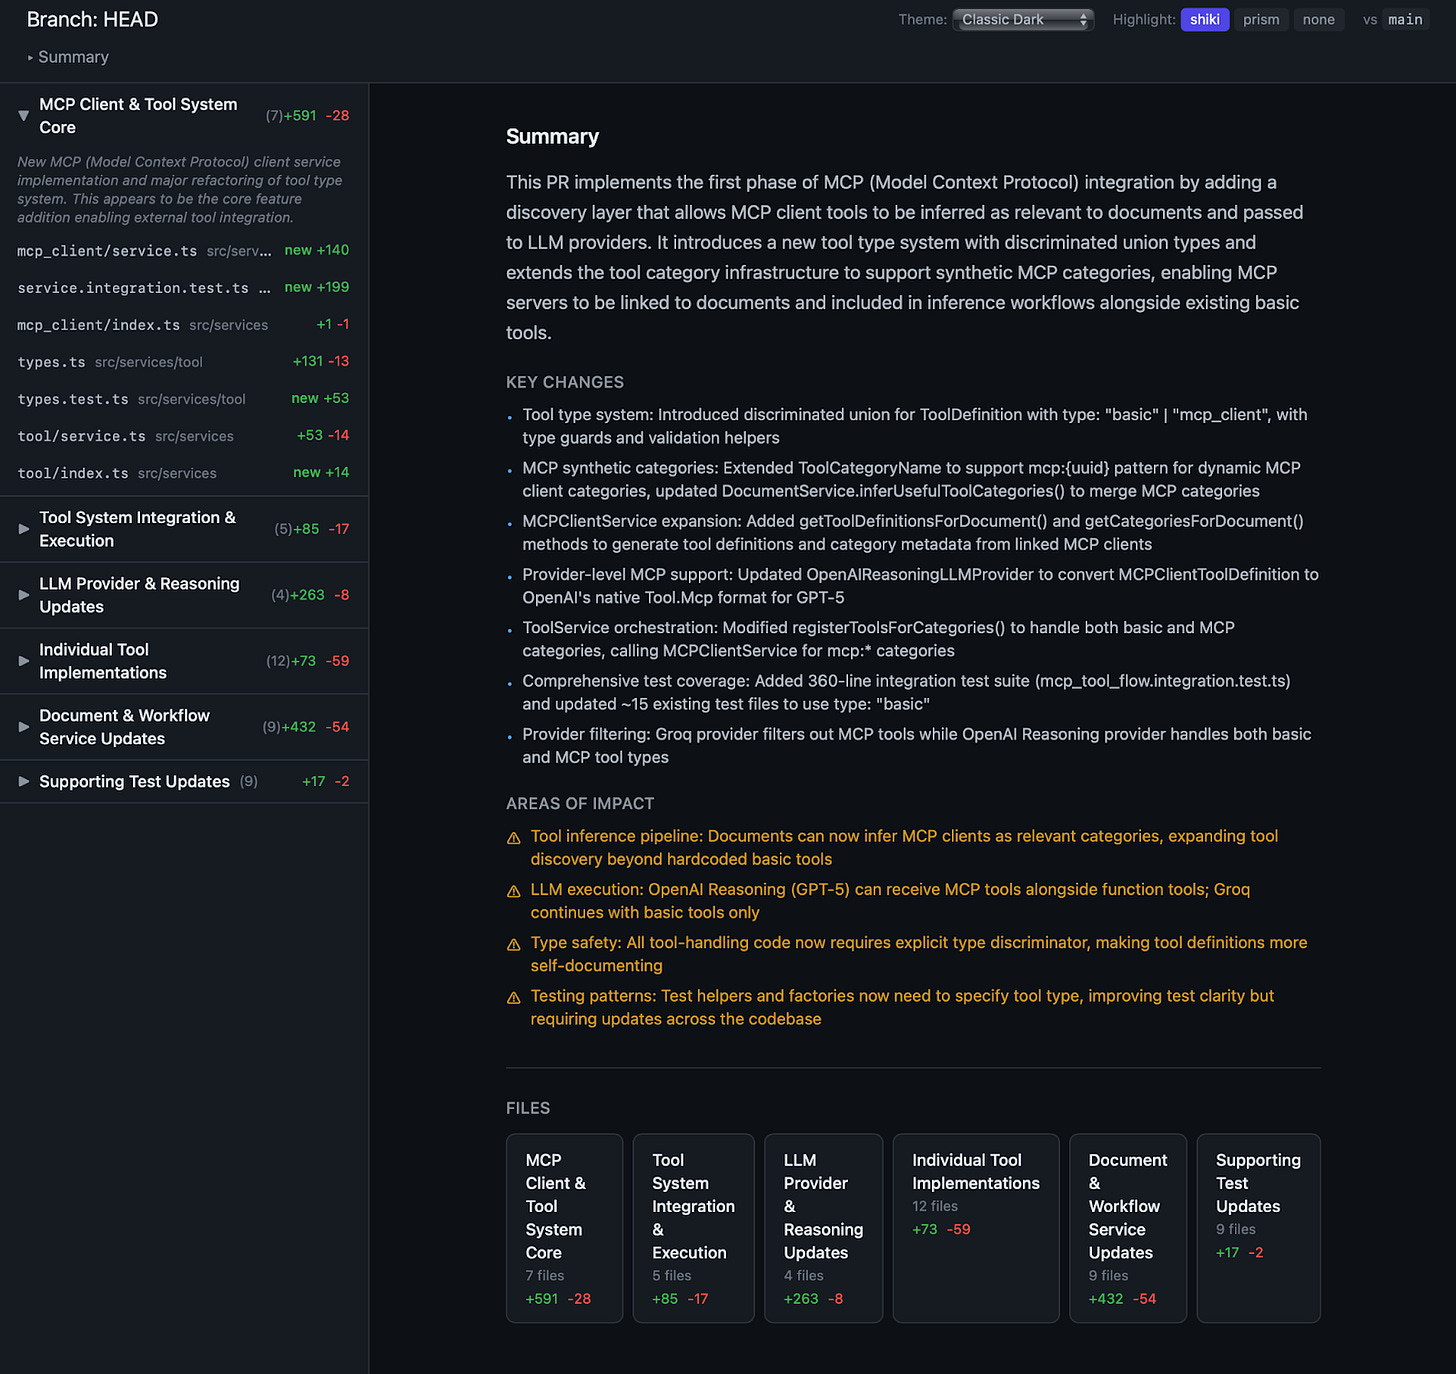Click the main comparison branch pill
The height and width of the screenshot is (1374, 1456).
pyautogui.click(x=1405, y=19)
